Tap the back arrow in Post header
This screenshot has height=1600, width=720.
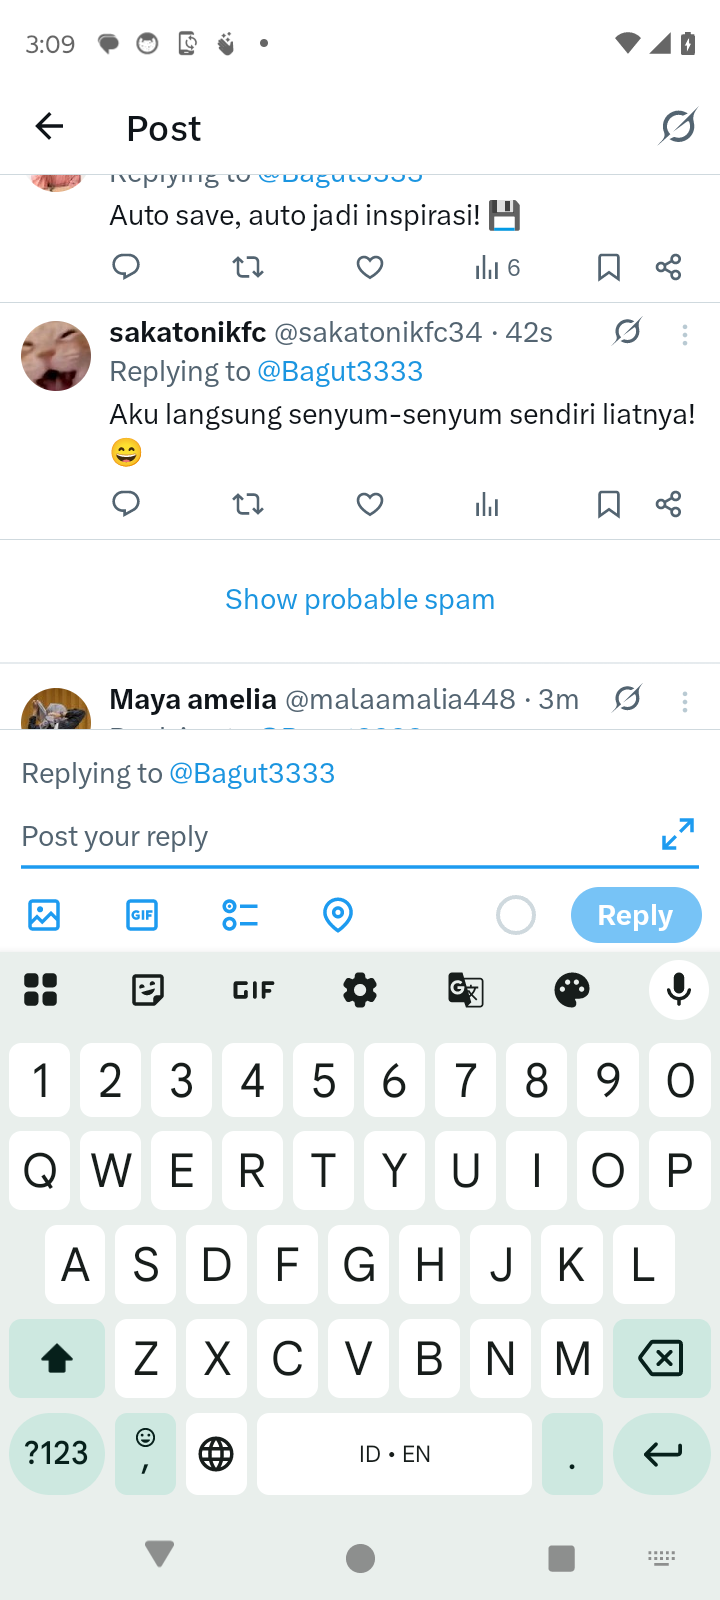pyautogui.click(x=49, y=127)
